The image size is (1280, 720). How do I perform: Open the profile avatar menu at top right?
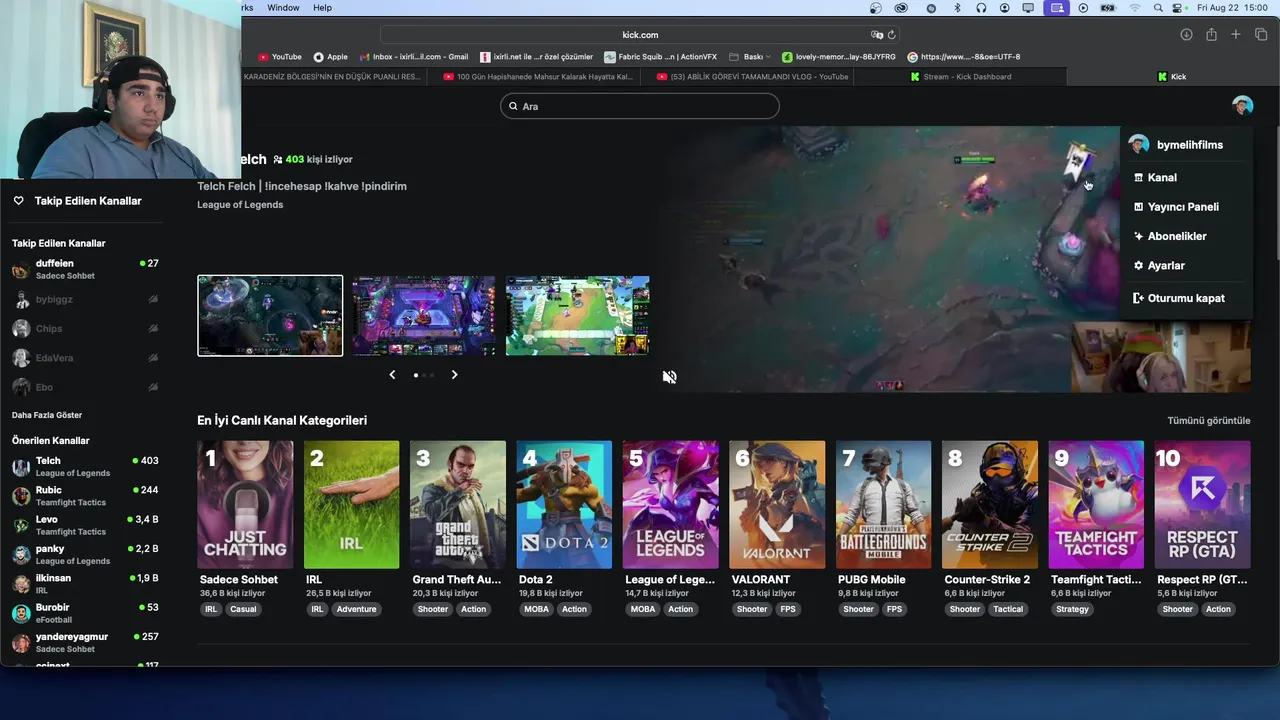[x=1242, y=105]
